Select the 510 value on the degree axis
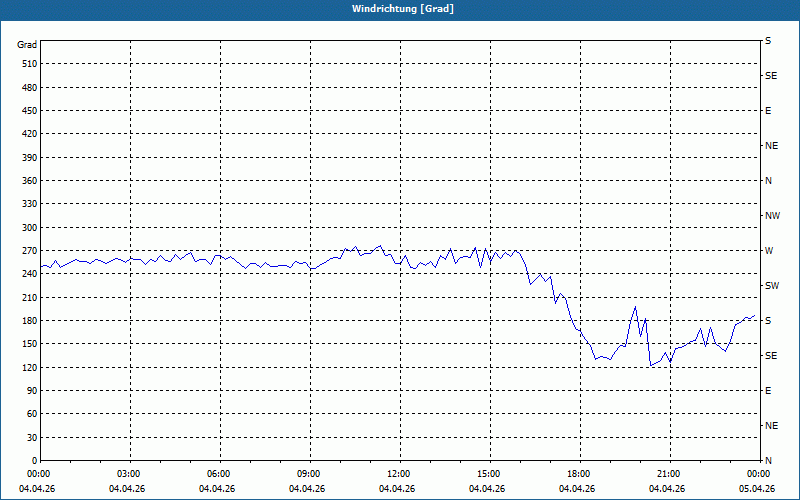The width and height of the screenshot is (800, 500). click(x=30, y=64)
